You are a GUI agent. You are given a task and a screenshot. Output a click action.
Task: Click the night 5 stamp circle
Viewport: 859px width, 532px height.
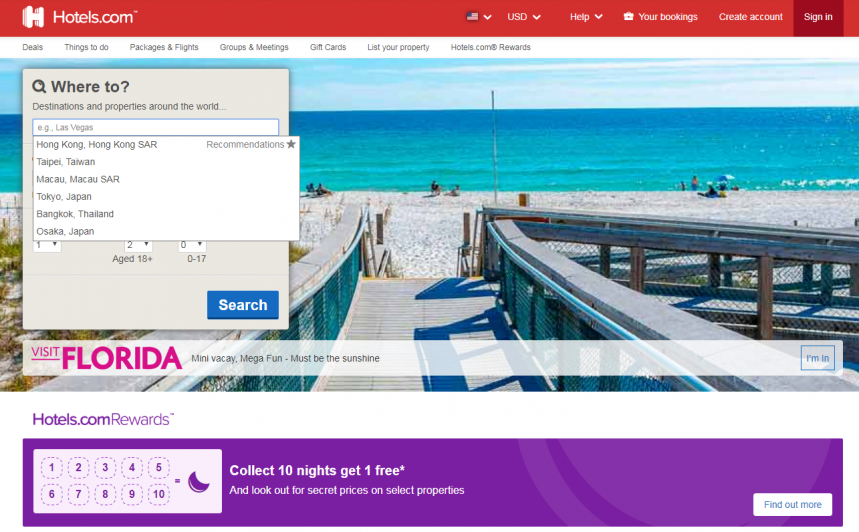[x=159, y=467]
